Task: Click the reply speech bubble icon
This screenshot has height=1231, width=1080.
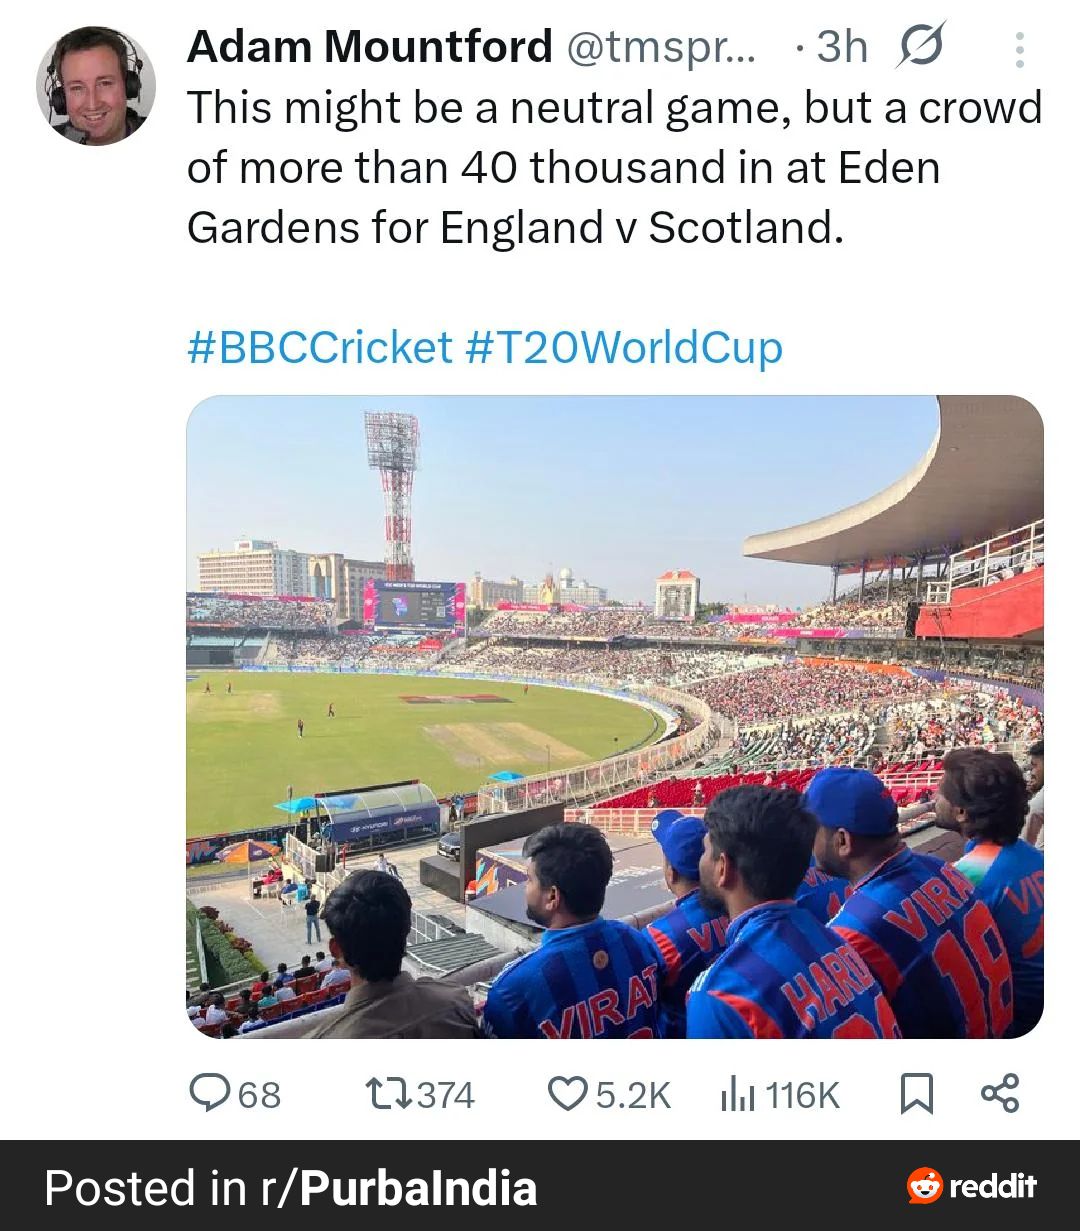Action: click(210, 1093)
